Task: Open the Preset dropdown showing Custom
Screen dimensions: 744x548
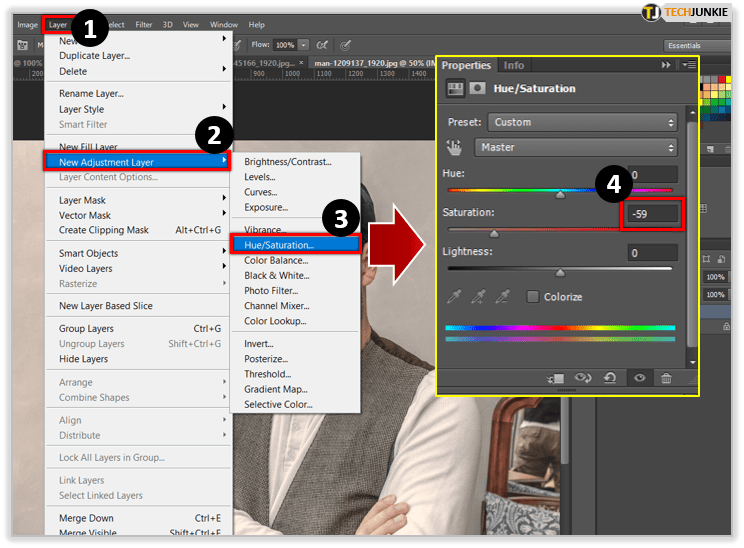Action: 582,122
